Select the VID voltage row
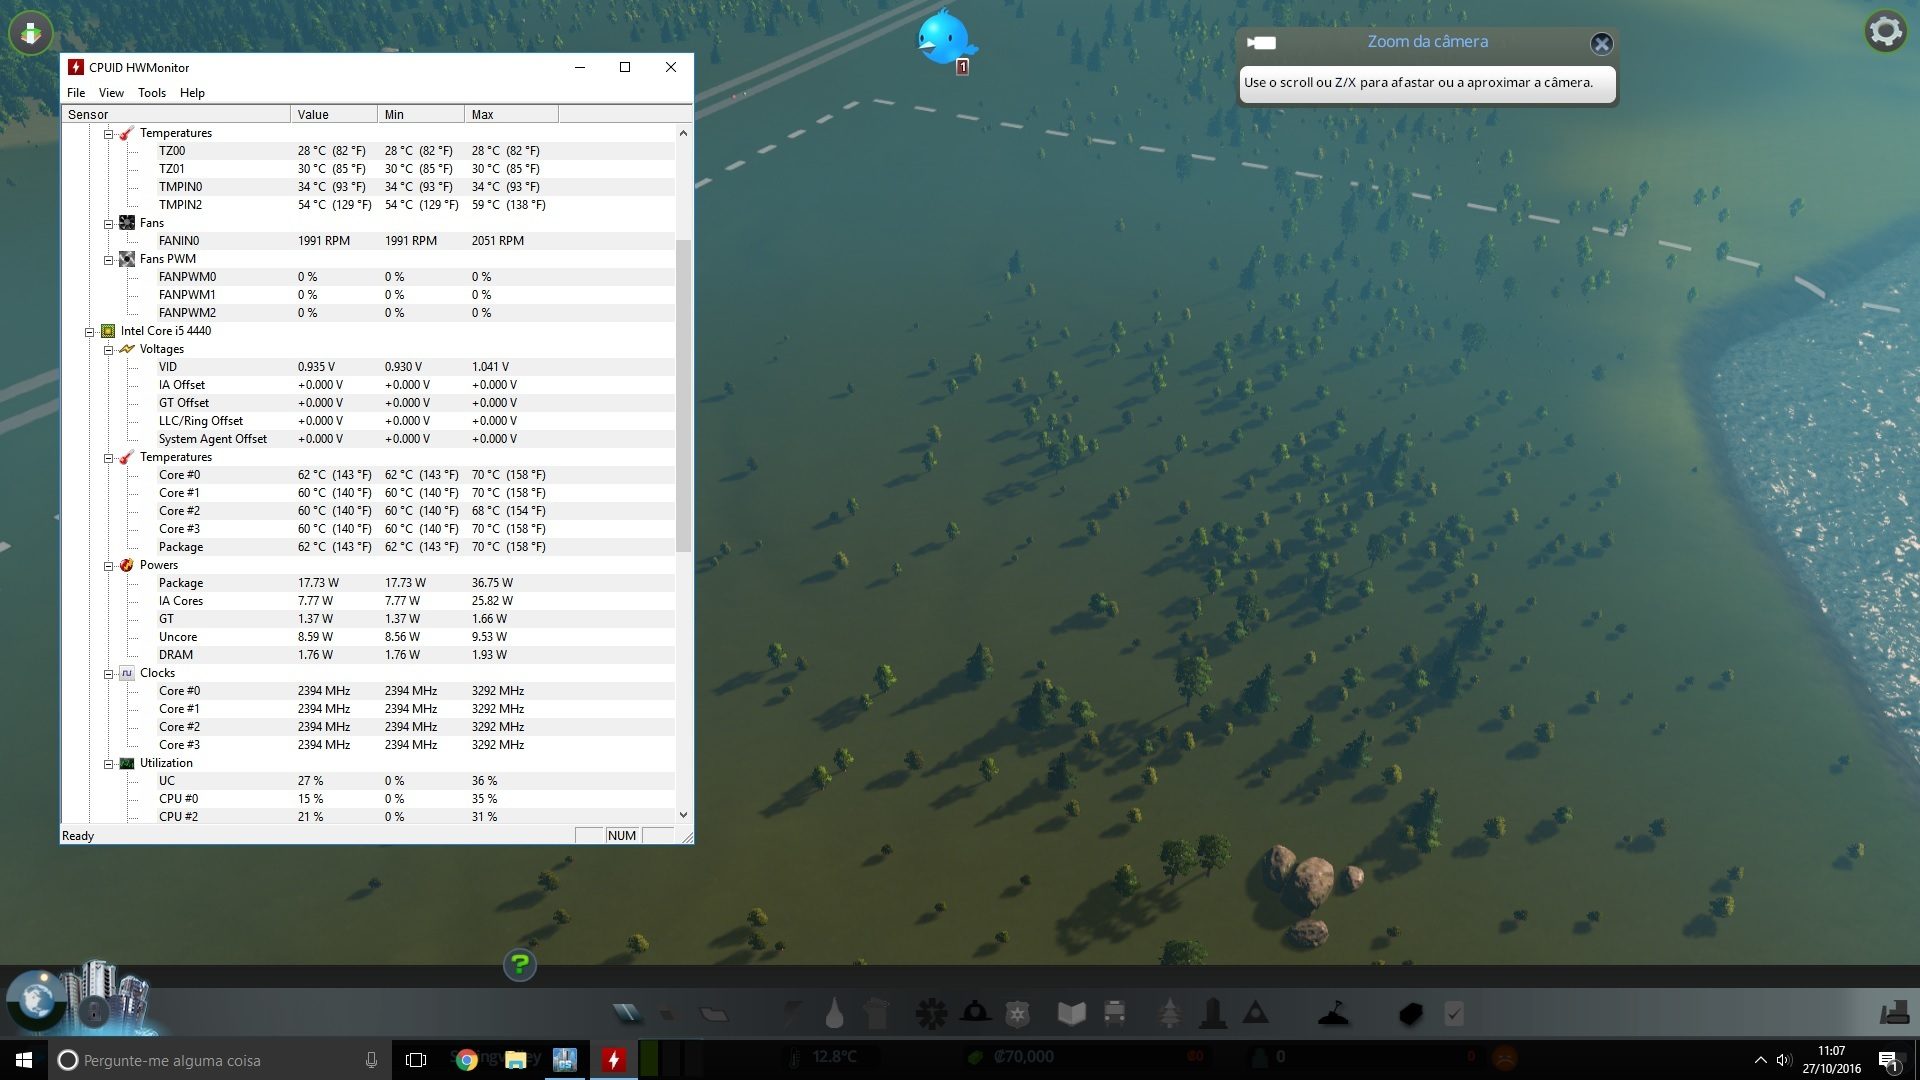The image size is (1920, 1080). click(368, 367)
